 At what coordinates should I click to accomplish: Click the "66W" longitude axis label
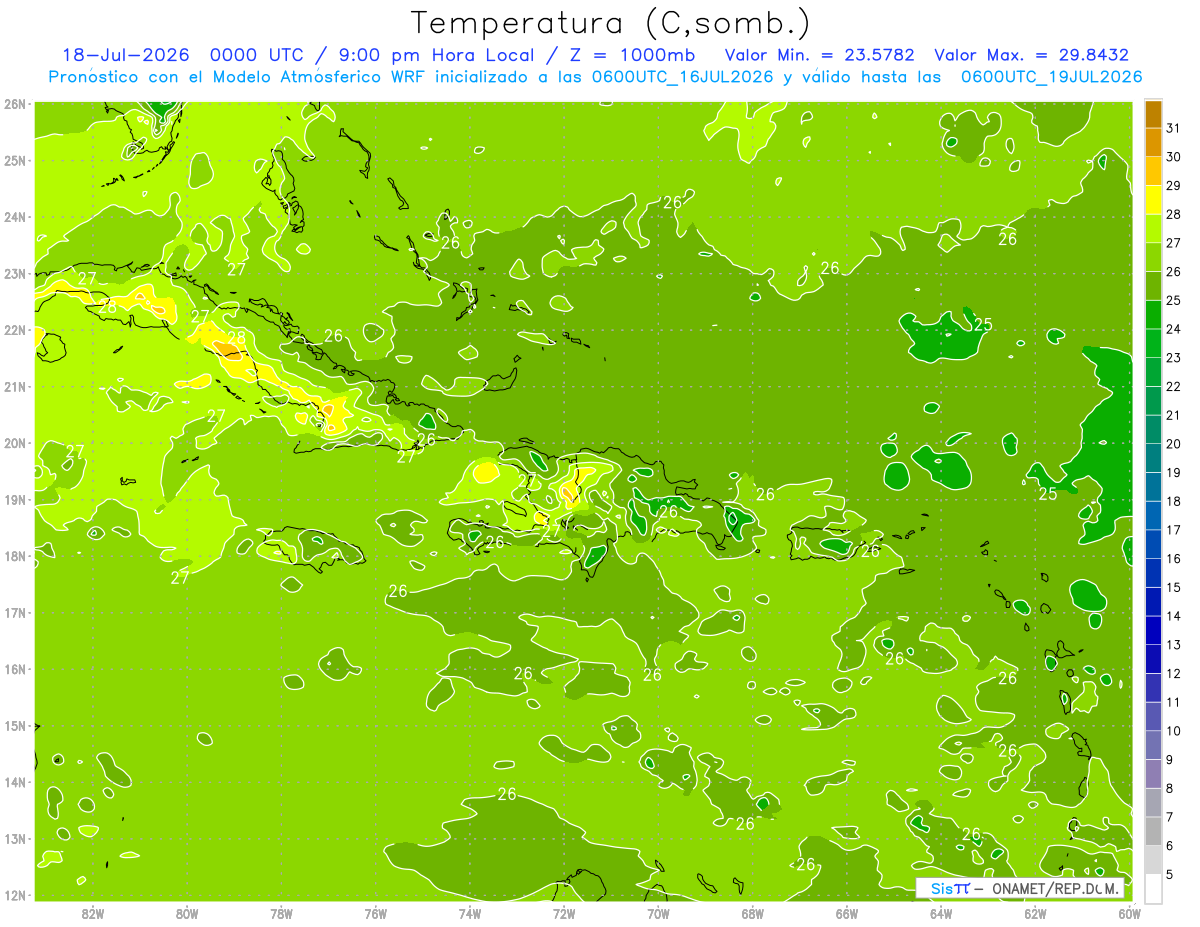[847, 913]
